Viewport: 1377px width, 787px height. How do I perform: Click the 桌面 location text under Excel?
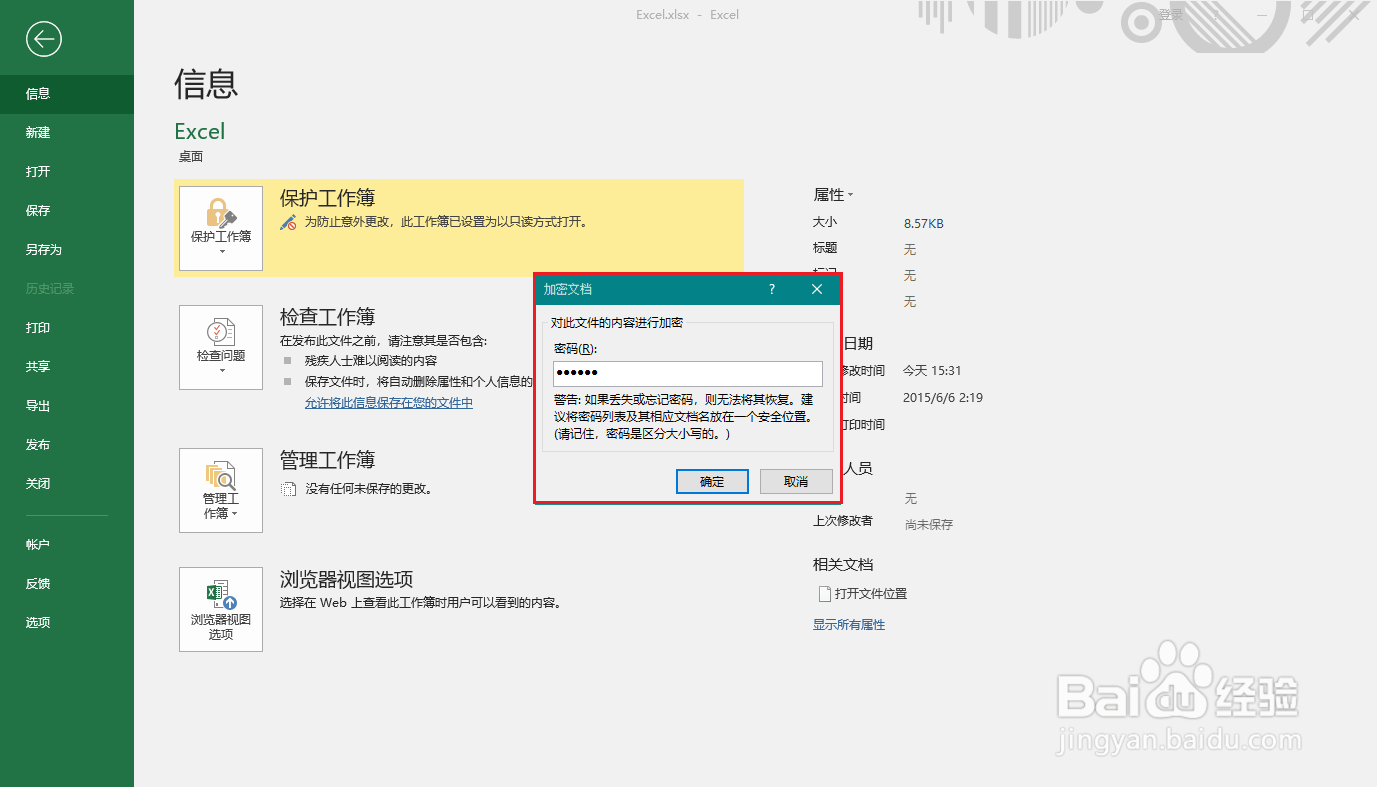tap(191, 157)
